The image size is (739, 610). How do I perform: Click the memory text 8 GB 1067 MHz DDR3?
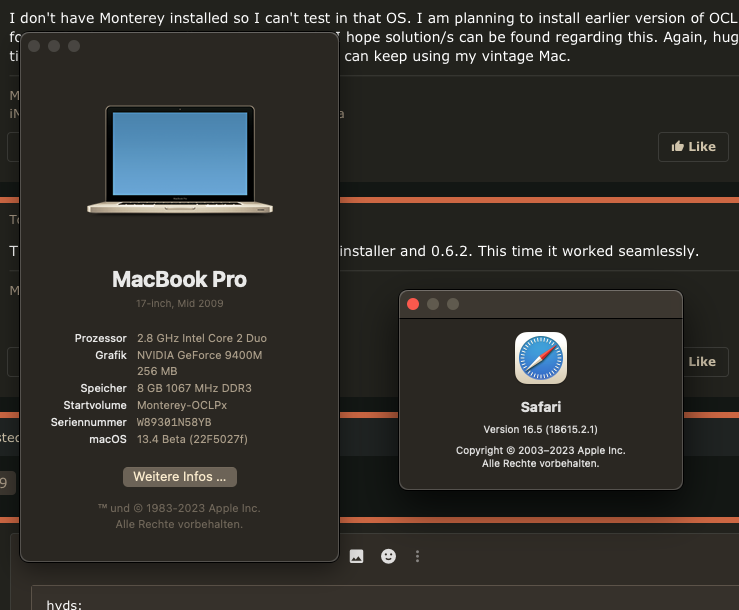tap(194, 388)
